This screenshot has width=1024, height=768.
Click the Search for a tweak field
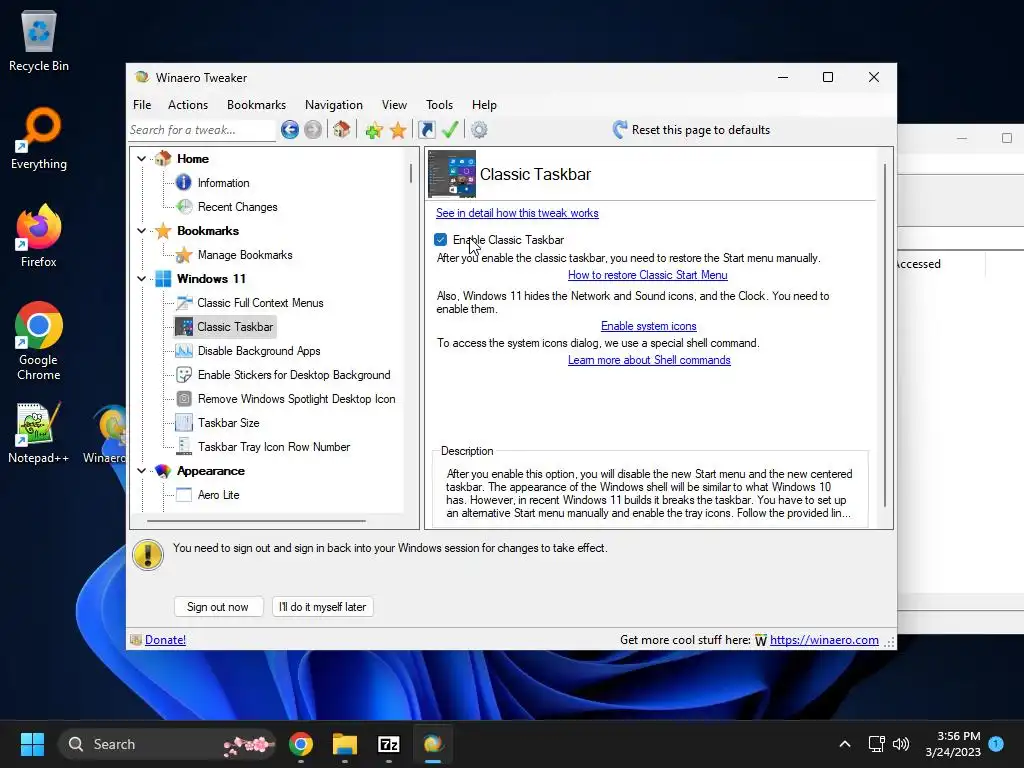[202, 130]
